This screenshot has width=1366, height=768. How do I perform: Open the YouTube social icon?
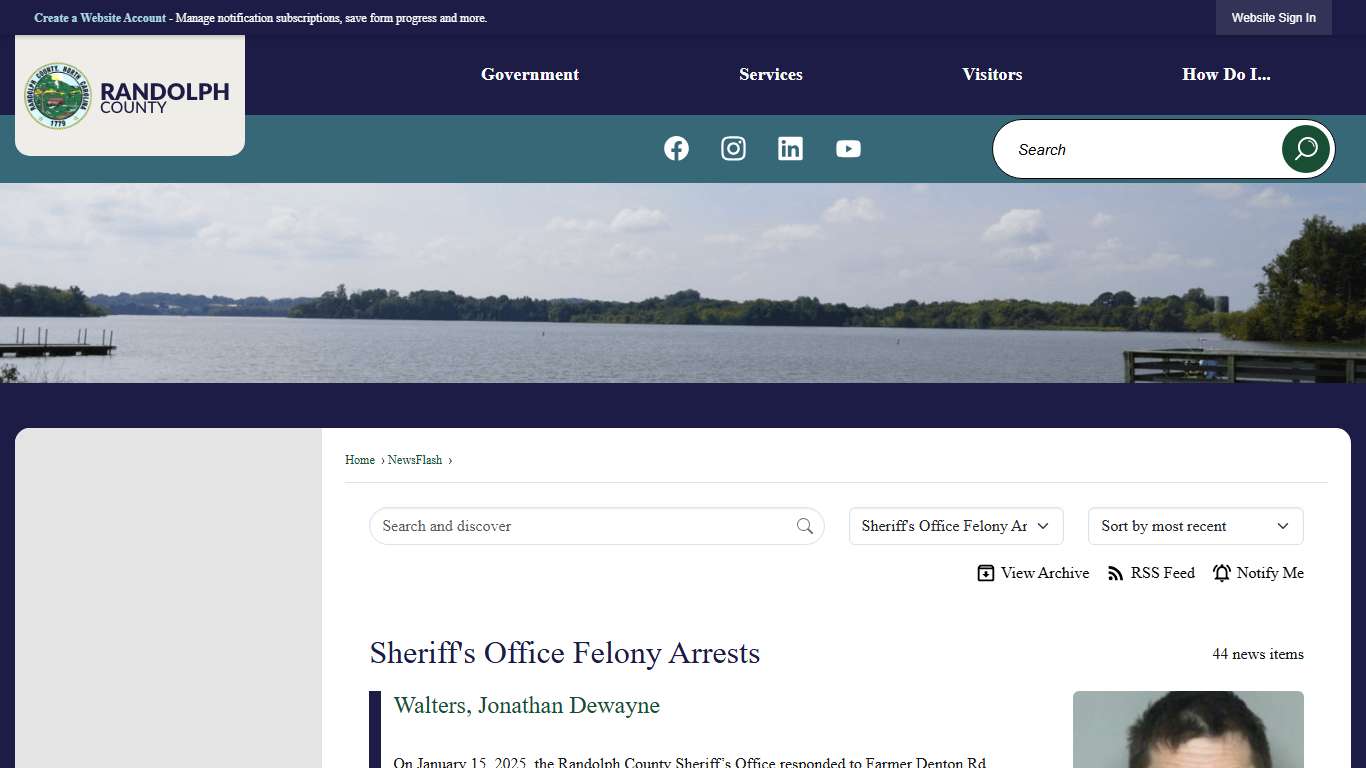tap(848, 149)
